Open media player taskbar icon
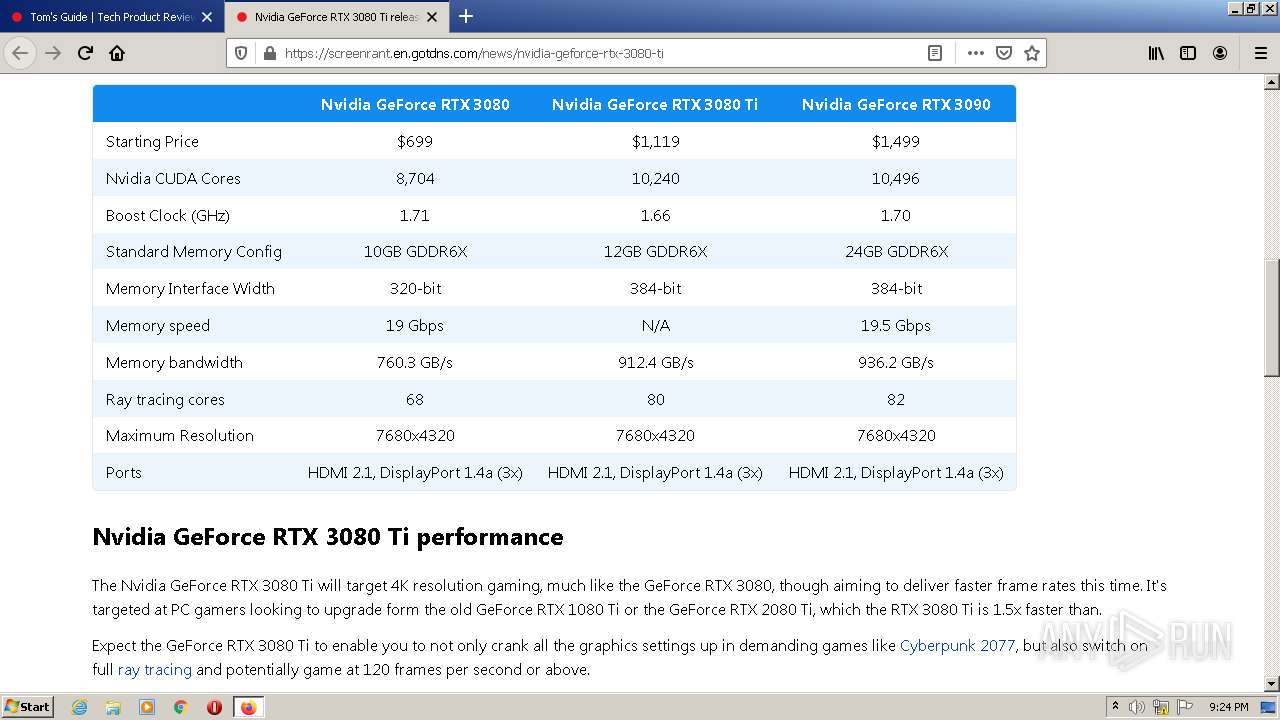Viewport: 1280px width, 720px height. point(147,707)
